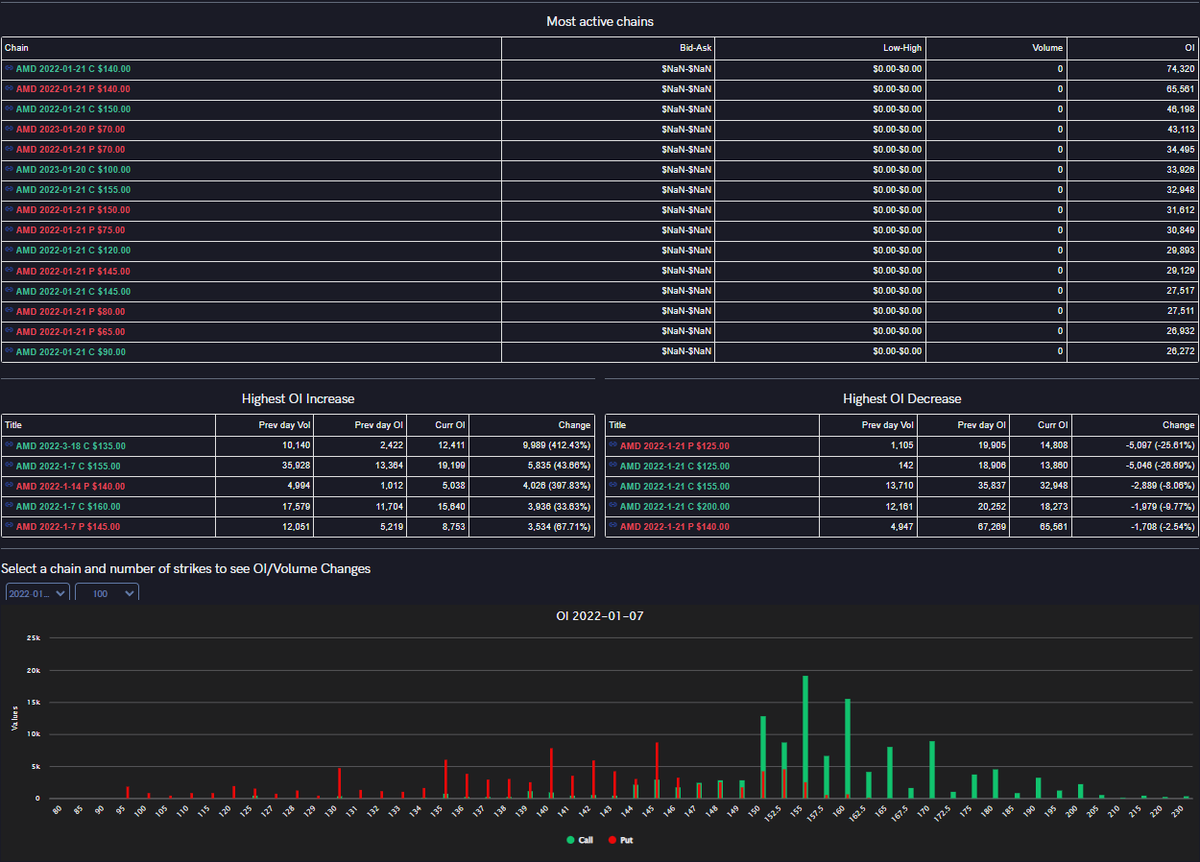The image size is (1200, 862).
Task: Click link icon beside AMD 2022-01-21 C $140.00
Action: click(9, 69)
